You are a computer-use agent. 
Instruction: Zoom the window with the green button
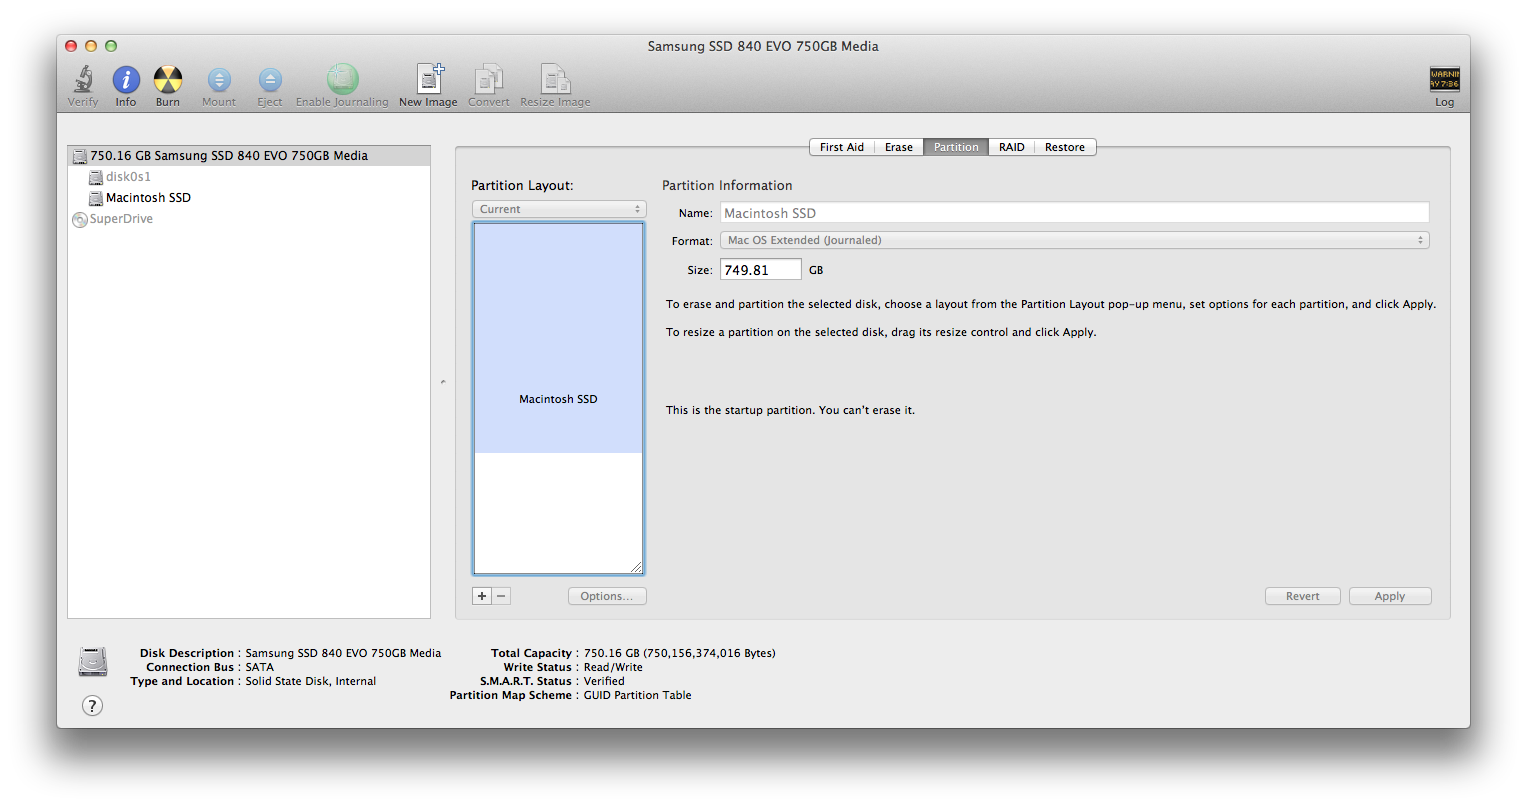coord(111,46)
